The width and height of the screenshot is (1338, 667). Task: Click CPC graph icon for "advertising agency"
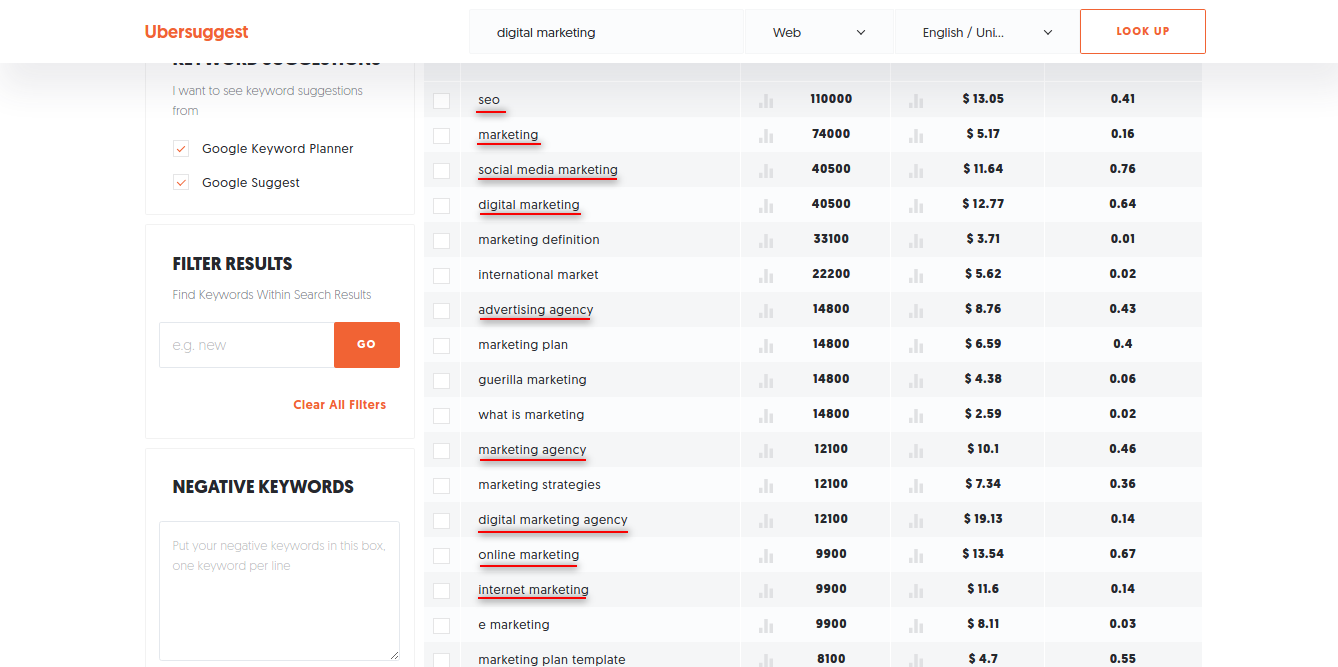tap(916, 310)
